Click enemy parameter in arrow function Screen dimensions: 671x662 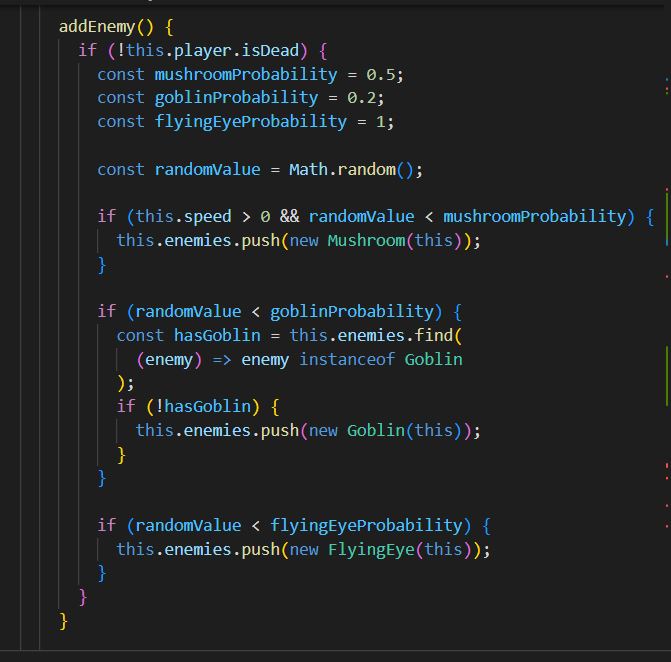pyautogui.click(x=169, y=360)
